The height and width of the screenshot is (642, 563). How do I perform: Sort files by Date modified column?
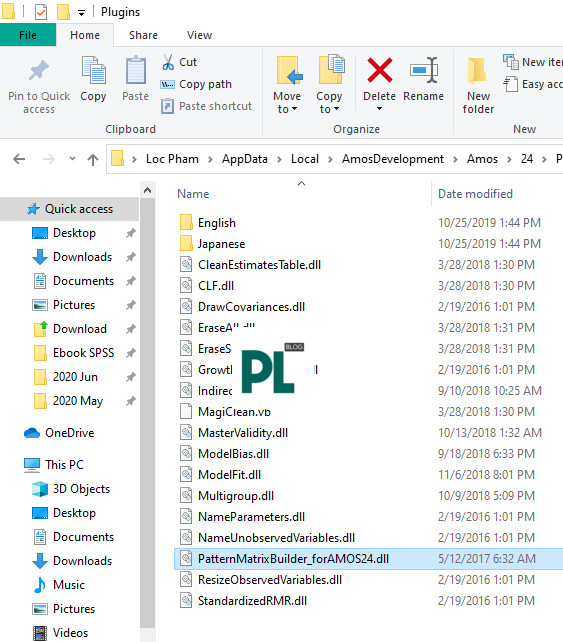475,194
